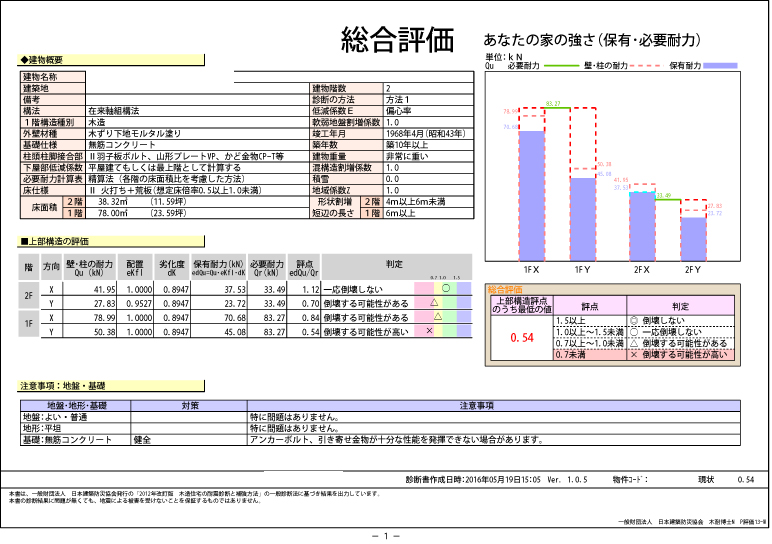Click the 偏心率 value
772x544 pixels.
[x=398, y=111]
